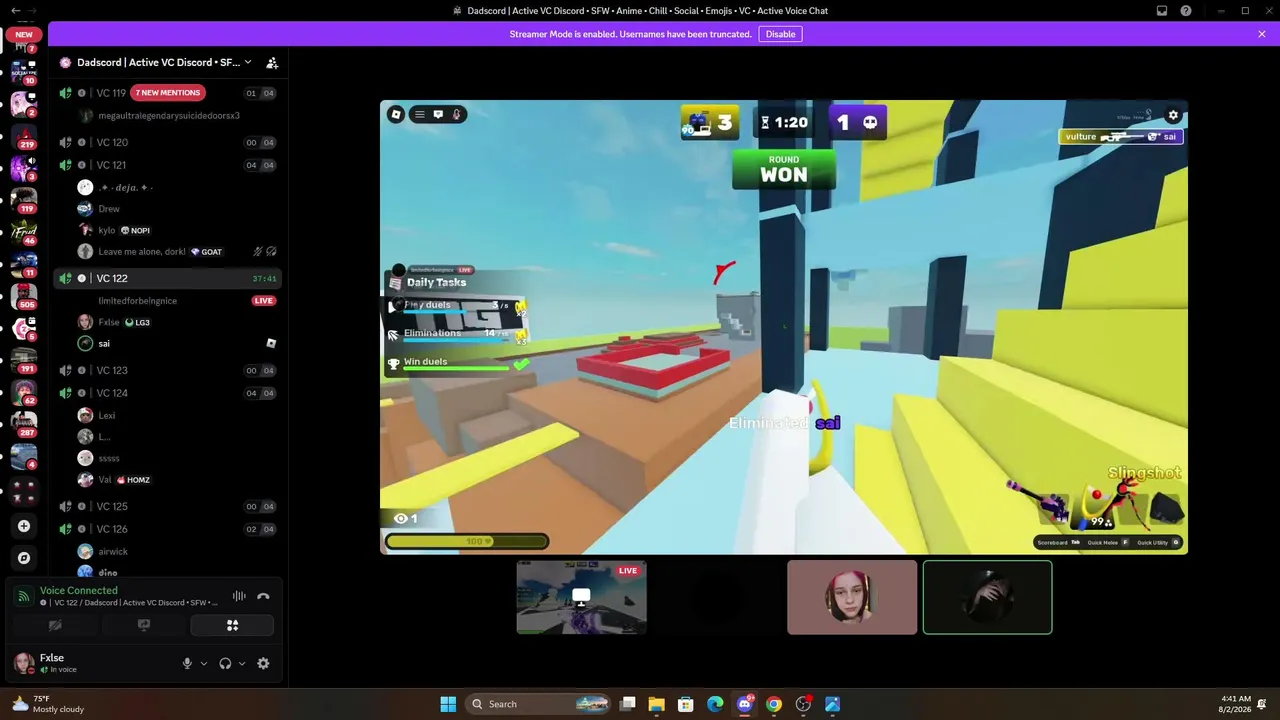Toggle screen sharing in the voice panel
Viewport: 1280px width, 720px height.
[144, 626]
